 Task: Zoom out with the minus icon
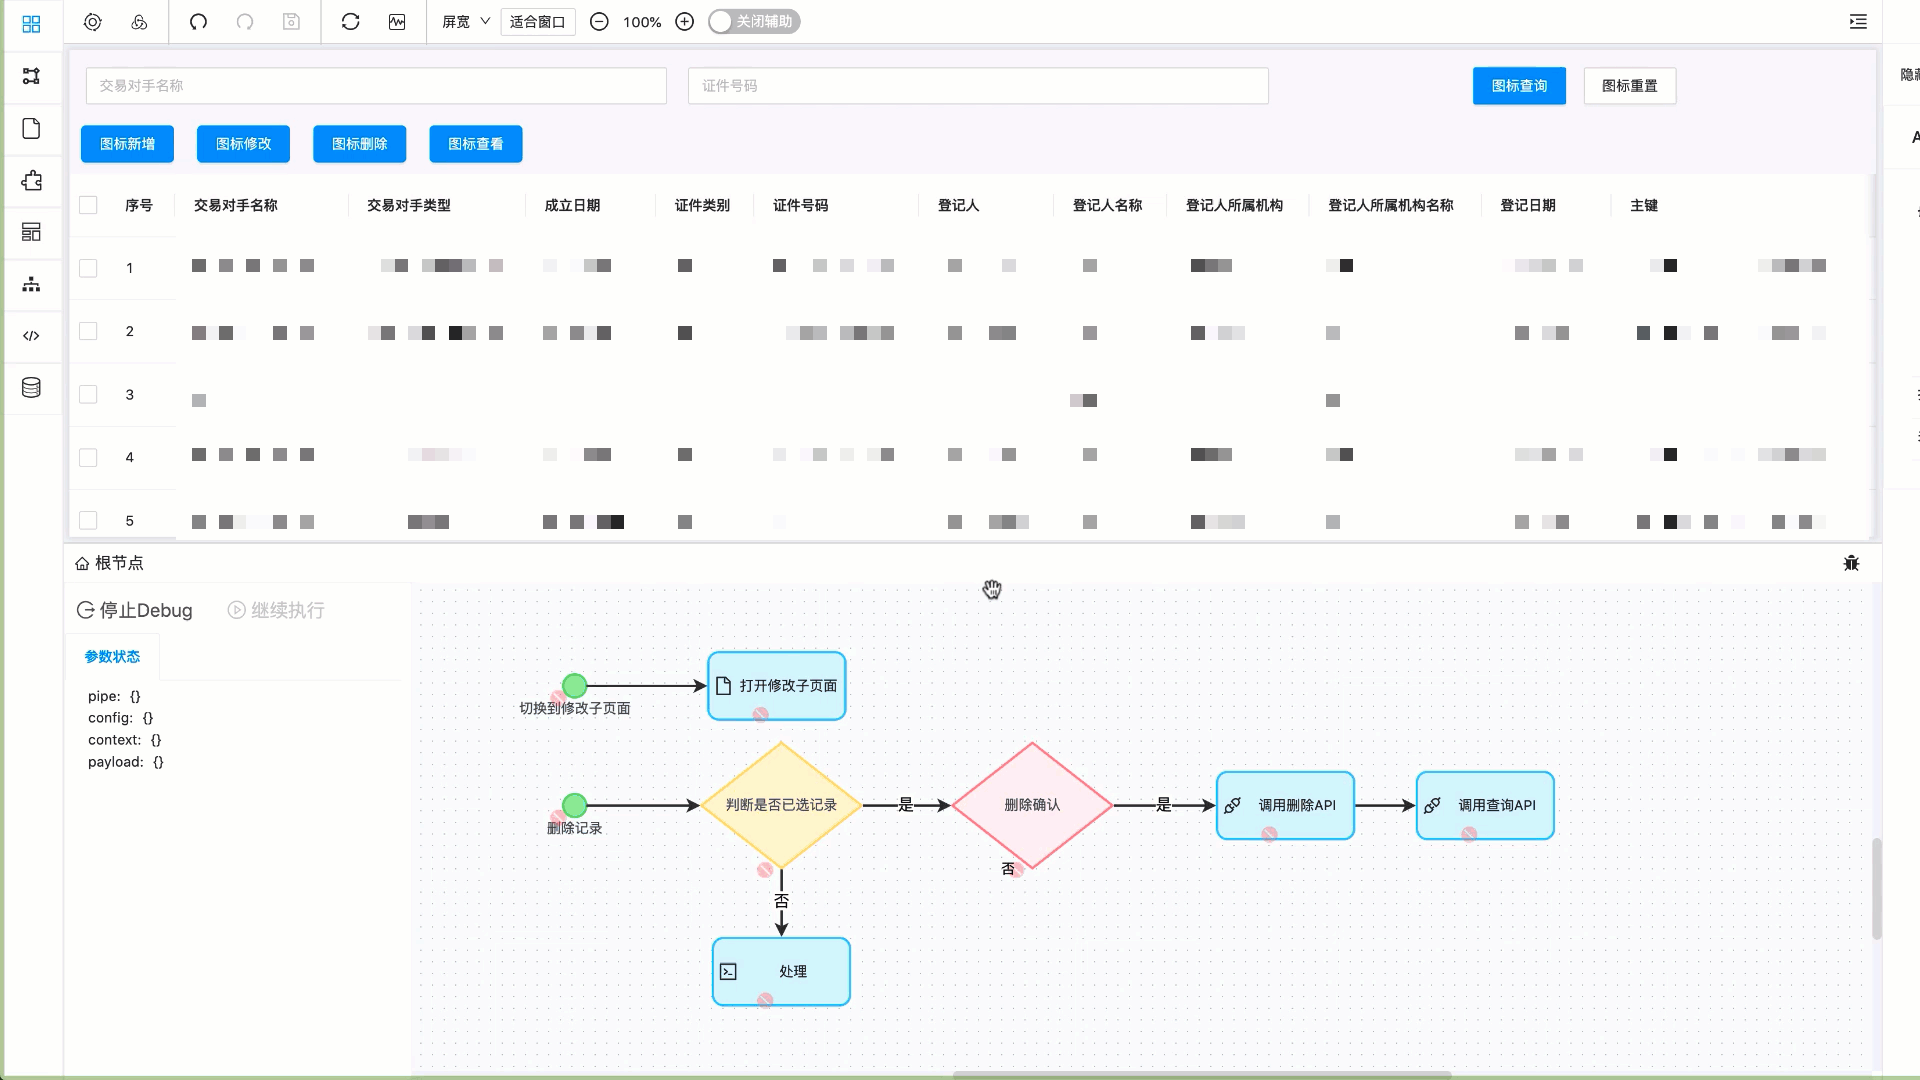599,22
